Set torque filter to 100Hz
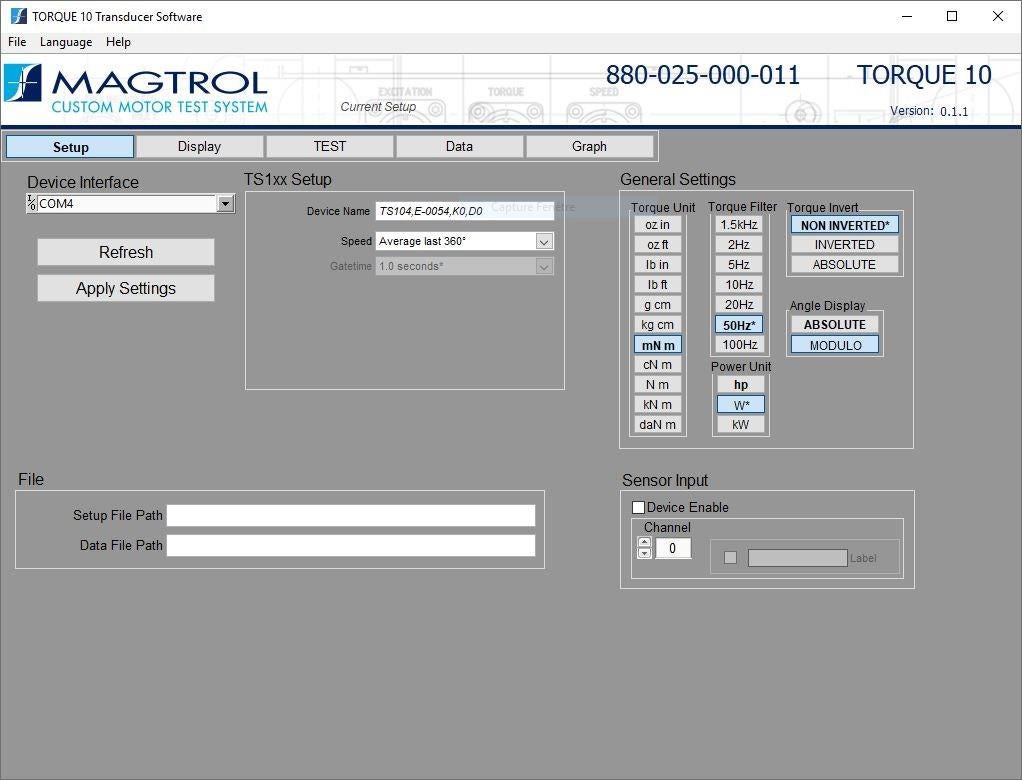 pyautogui.click(x=739, y=345)
